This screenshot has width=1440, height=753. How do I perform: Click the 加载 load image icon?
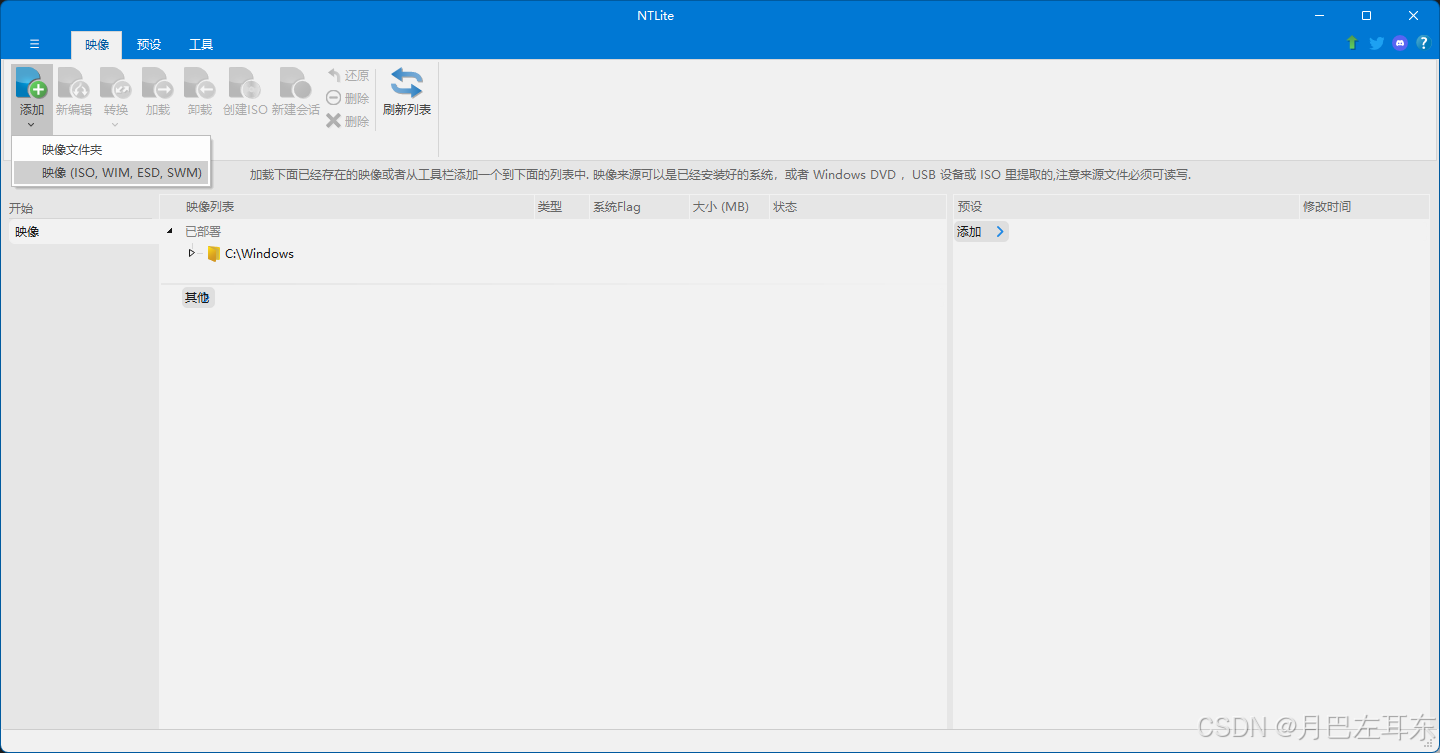coord(158,83)
